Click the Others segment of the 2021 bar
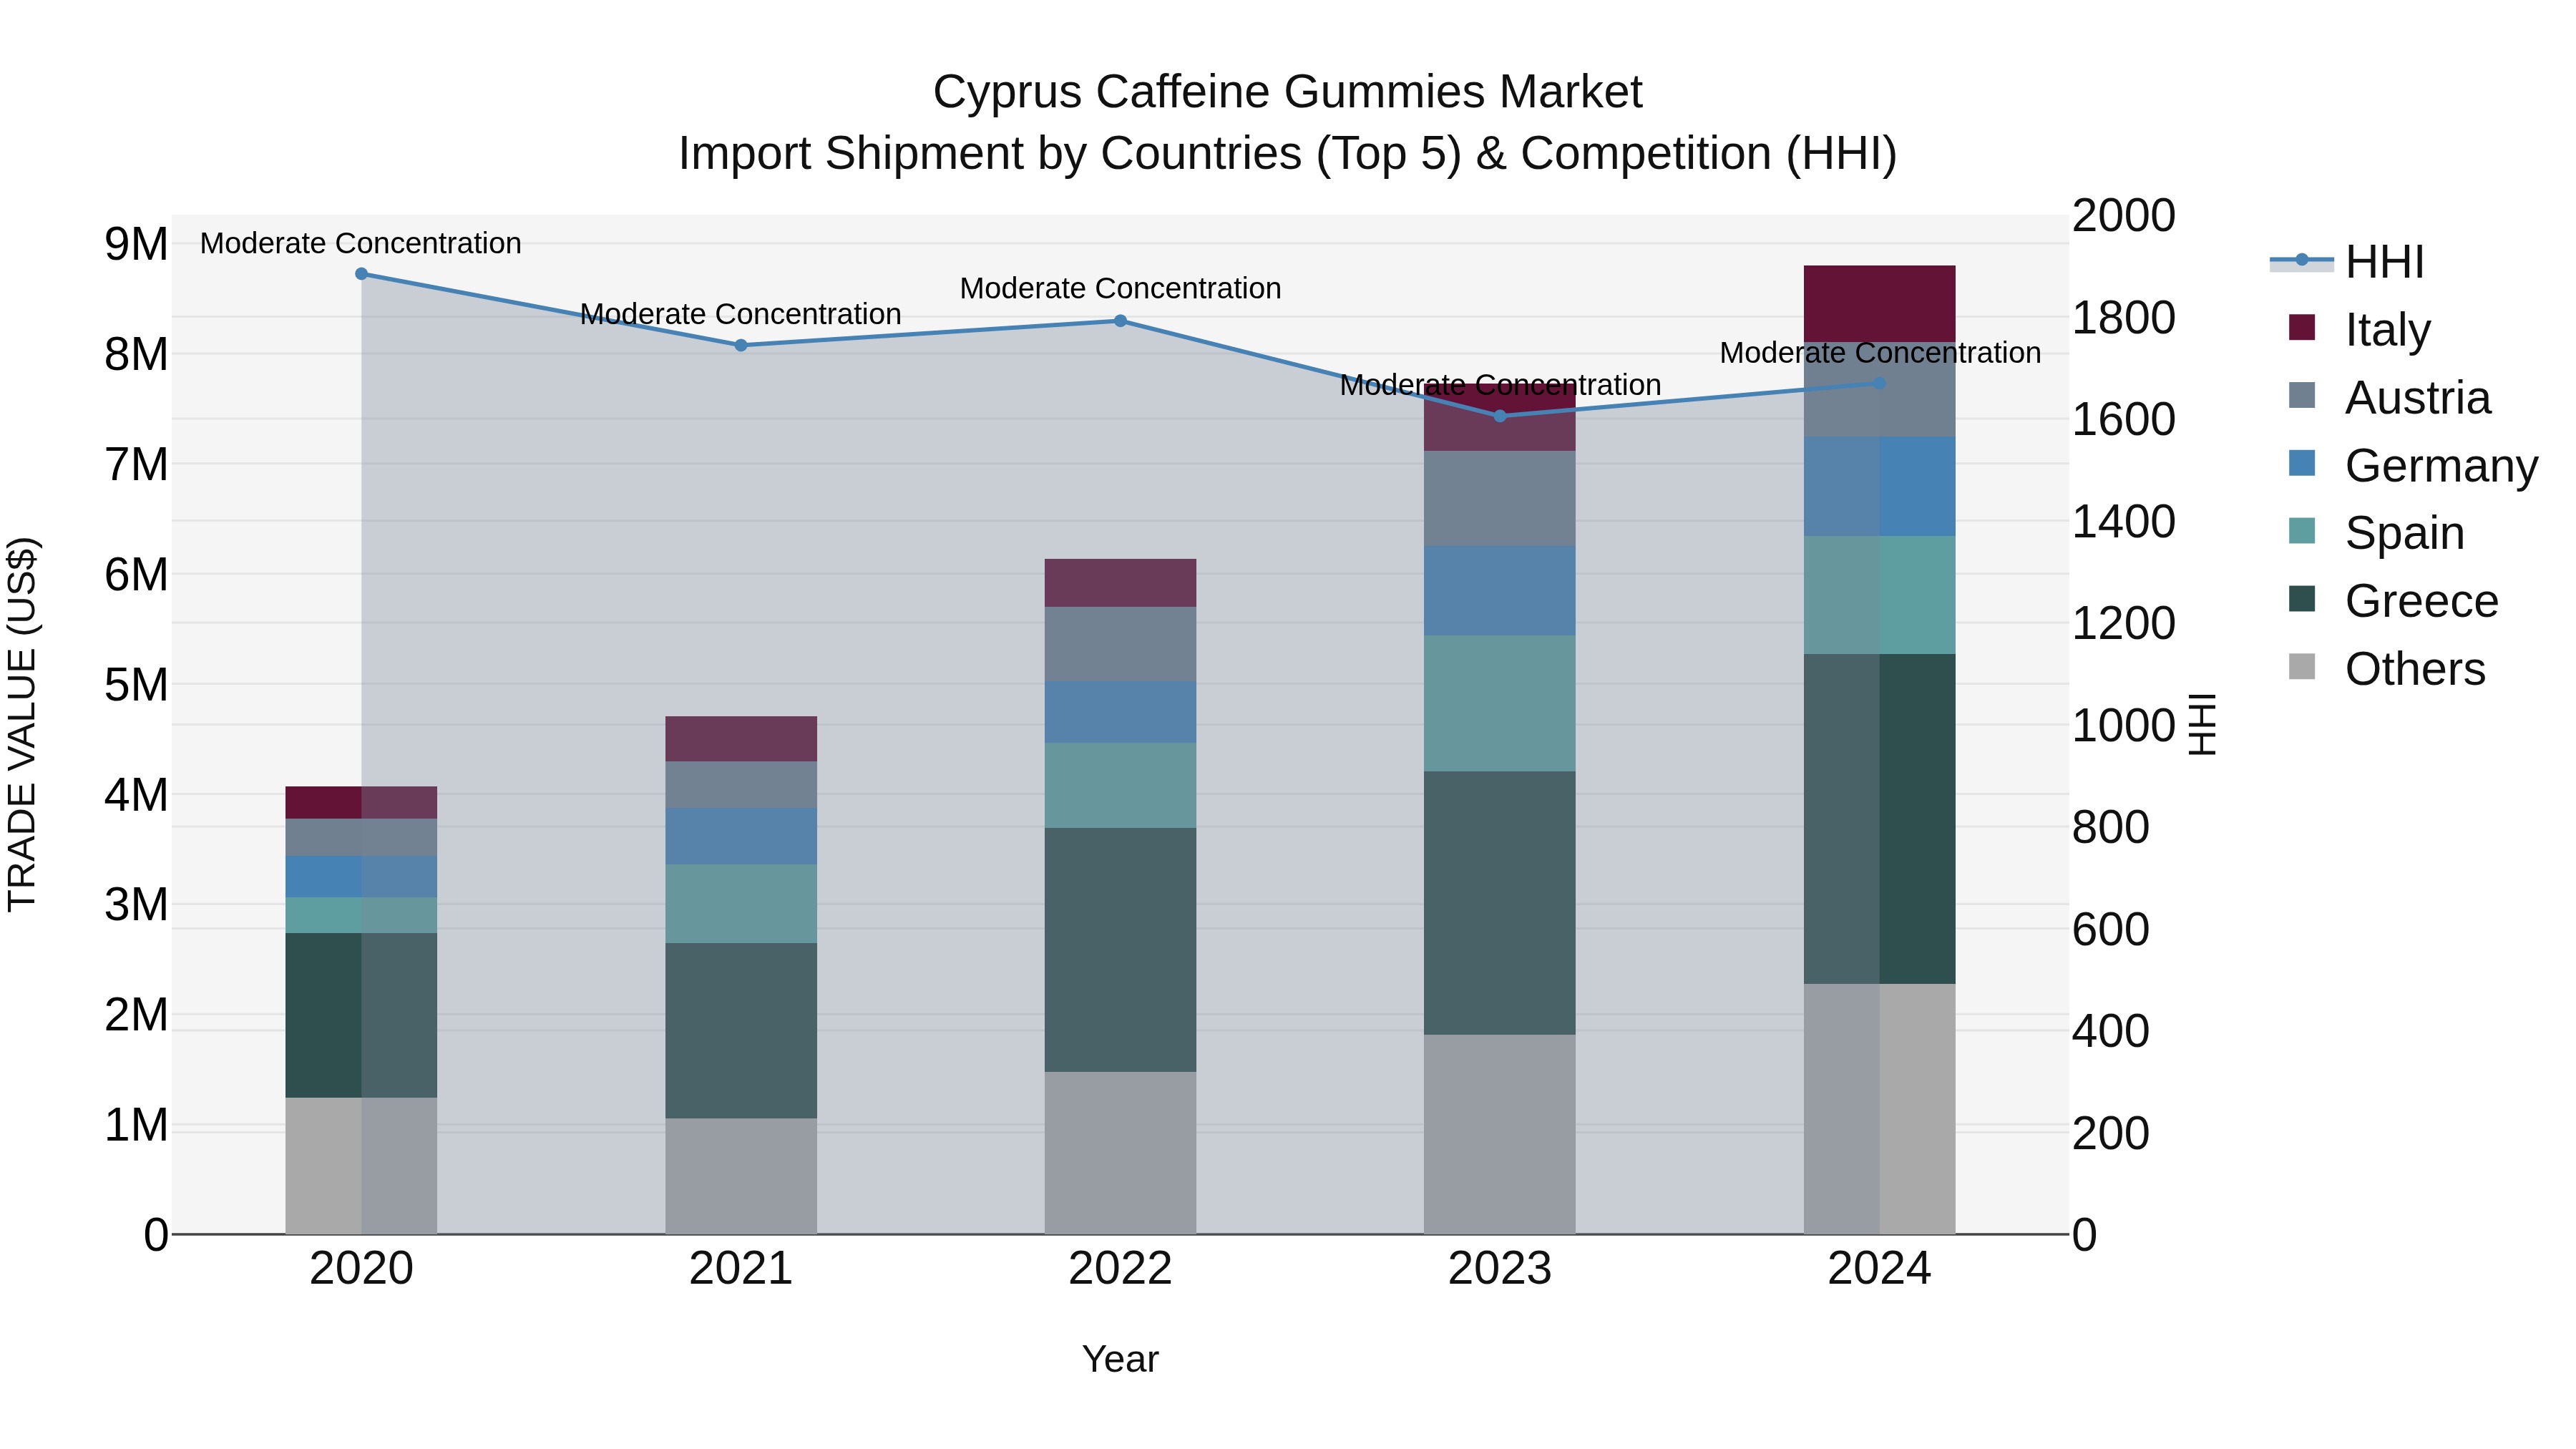2576x1449 pixels. (x=741, y=1176)
